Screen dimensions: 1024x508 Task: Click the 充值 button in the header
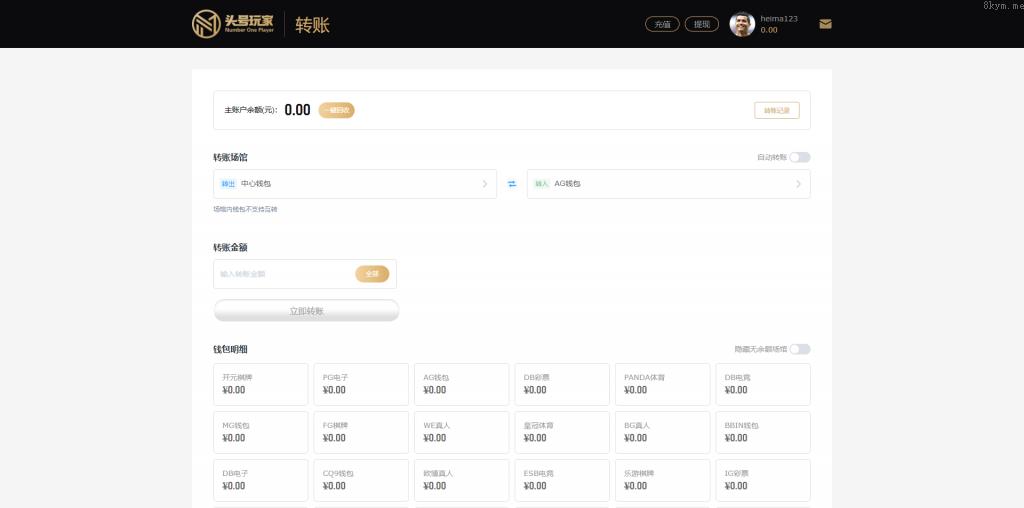click(x=662, y=24)
